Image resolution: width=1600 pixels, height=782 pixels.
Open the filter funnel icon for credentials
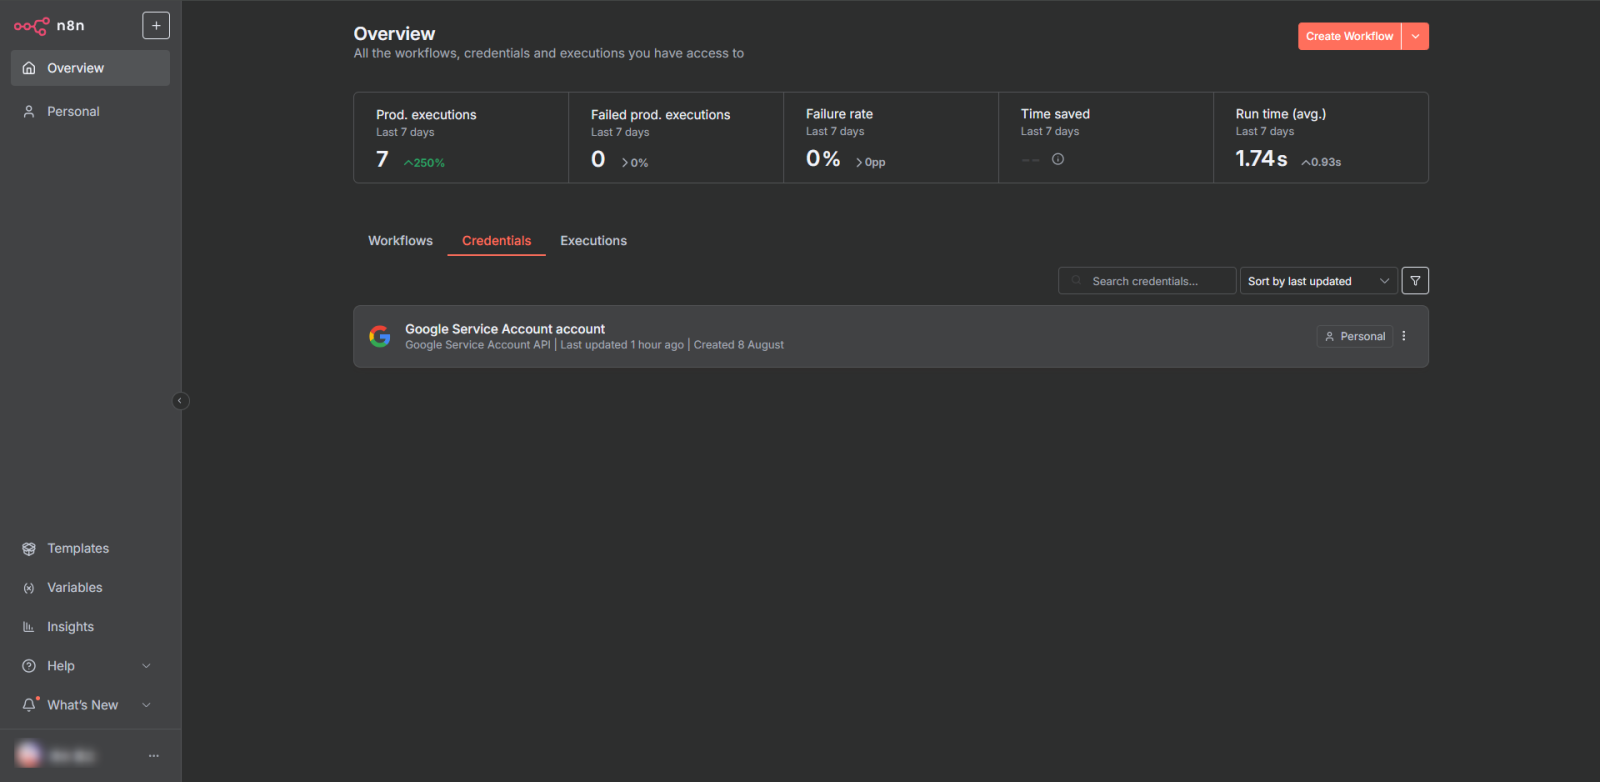coord(1415,281)
